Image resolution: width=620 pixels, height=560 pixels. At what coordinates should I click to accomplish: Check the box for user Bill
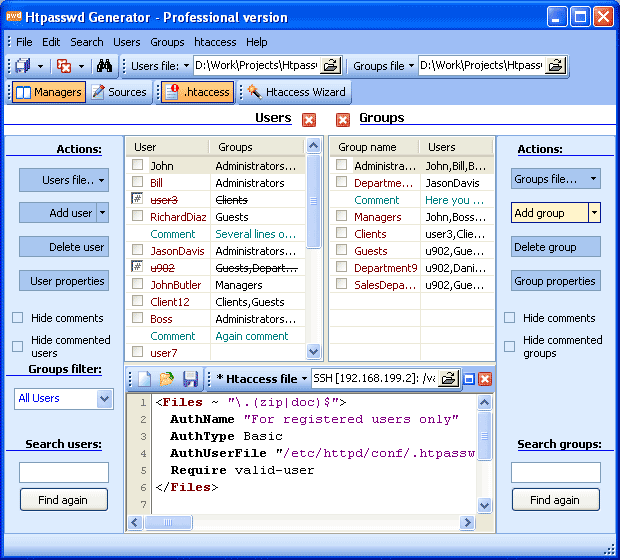click(137, 182)
